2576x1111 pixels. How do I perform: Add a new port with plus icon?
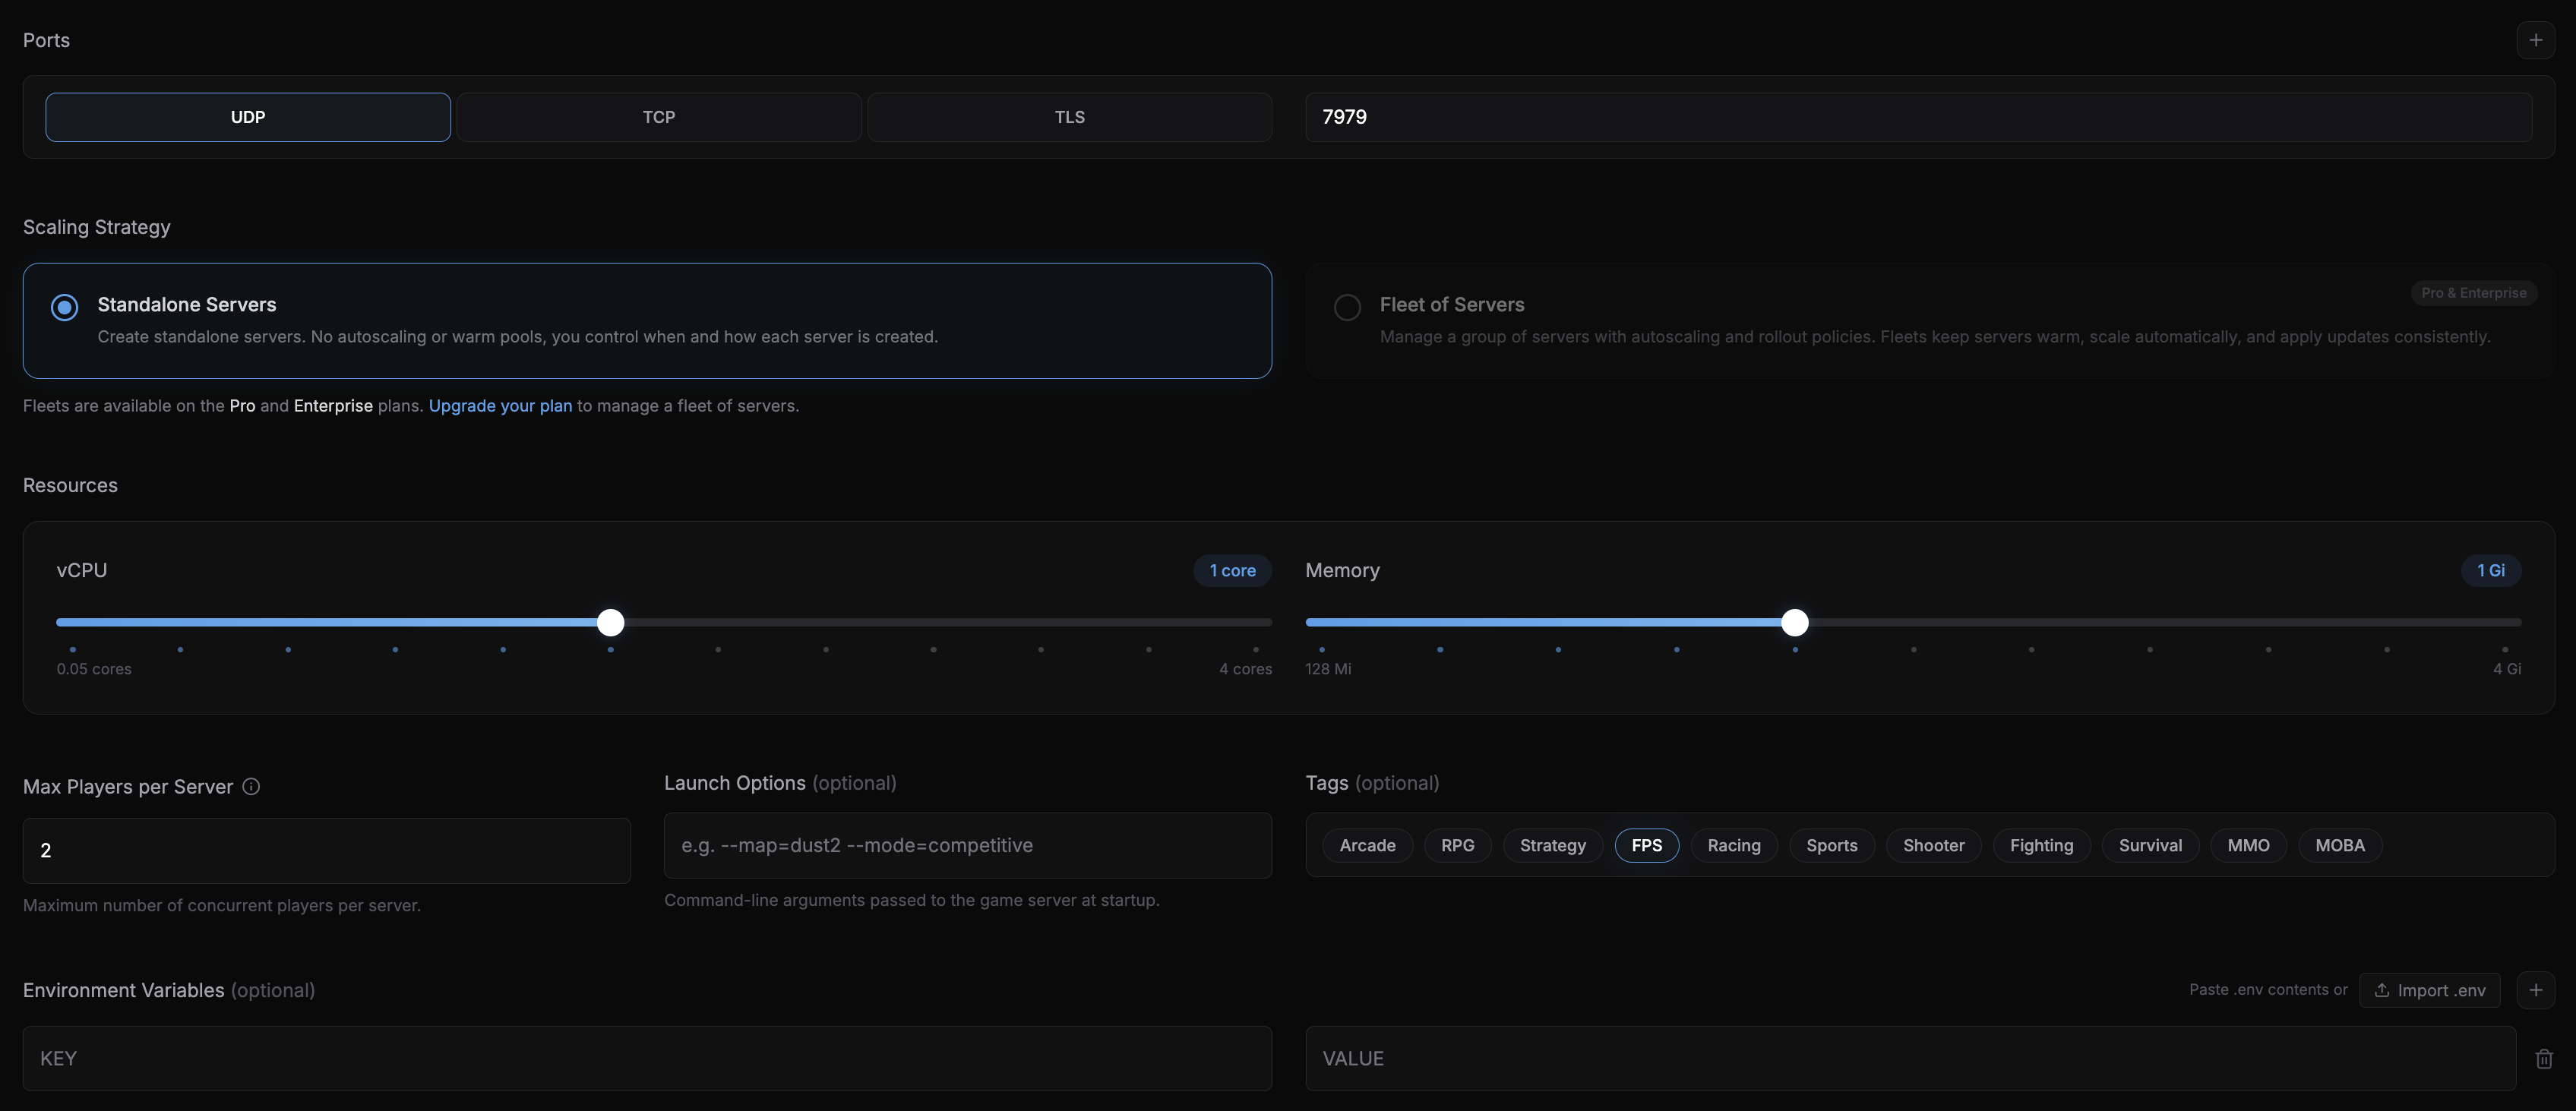pos(2535,40)
